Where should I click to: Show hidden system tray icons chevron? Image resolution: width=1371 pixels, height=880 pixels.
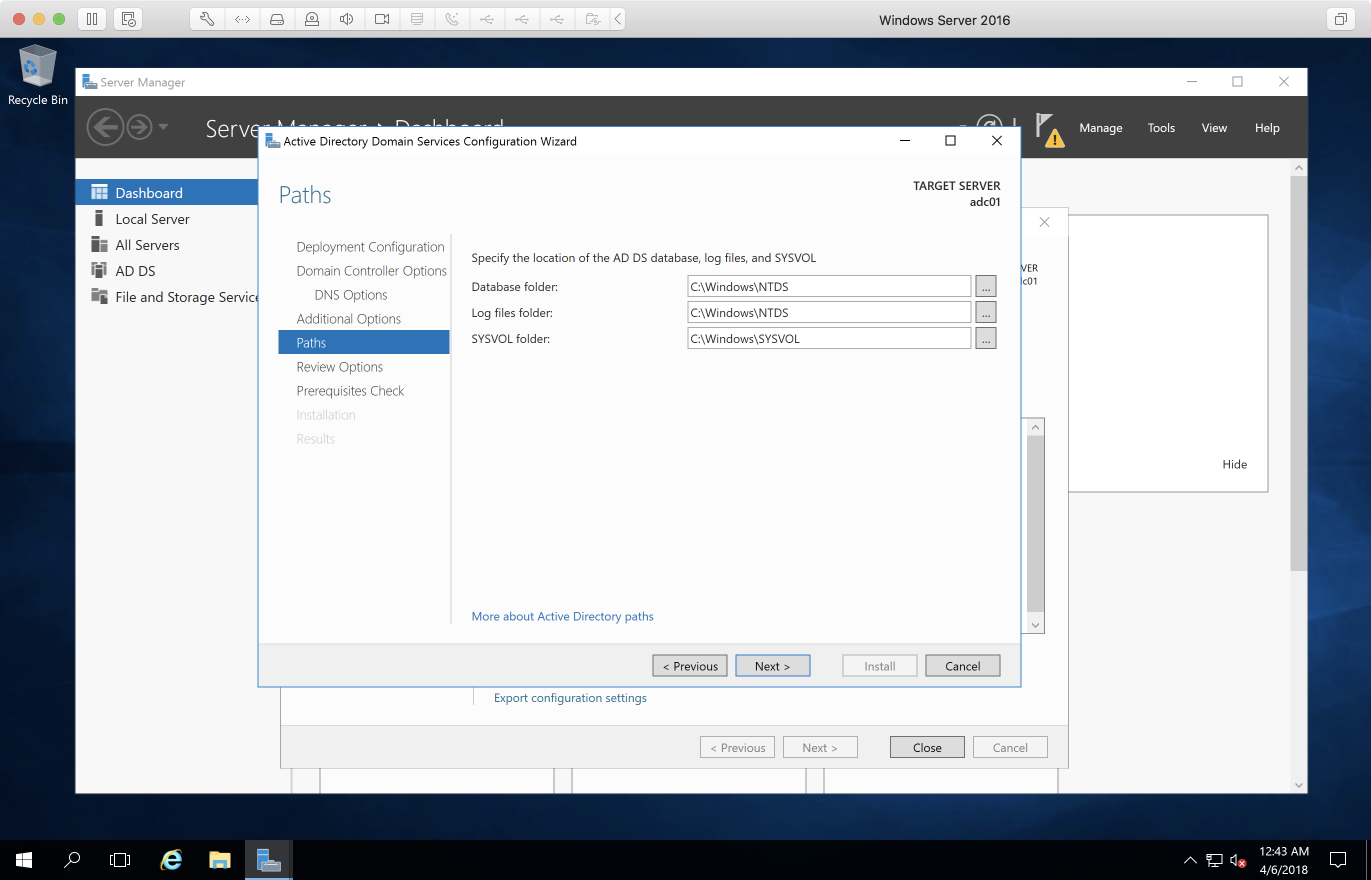[x=1190, y=859]
